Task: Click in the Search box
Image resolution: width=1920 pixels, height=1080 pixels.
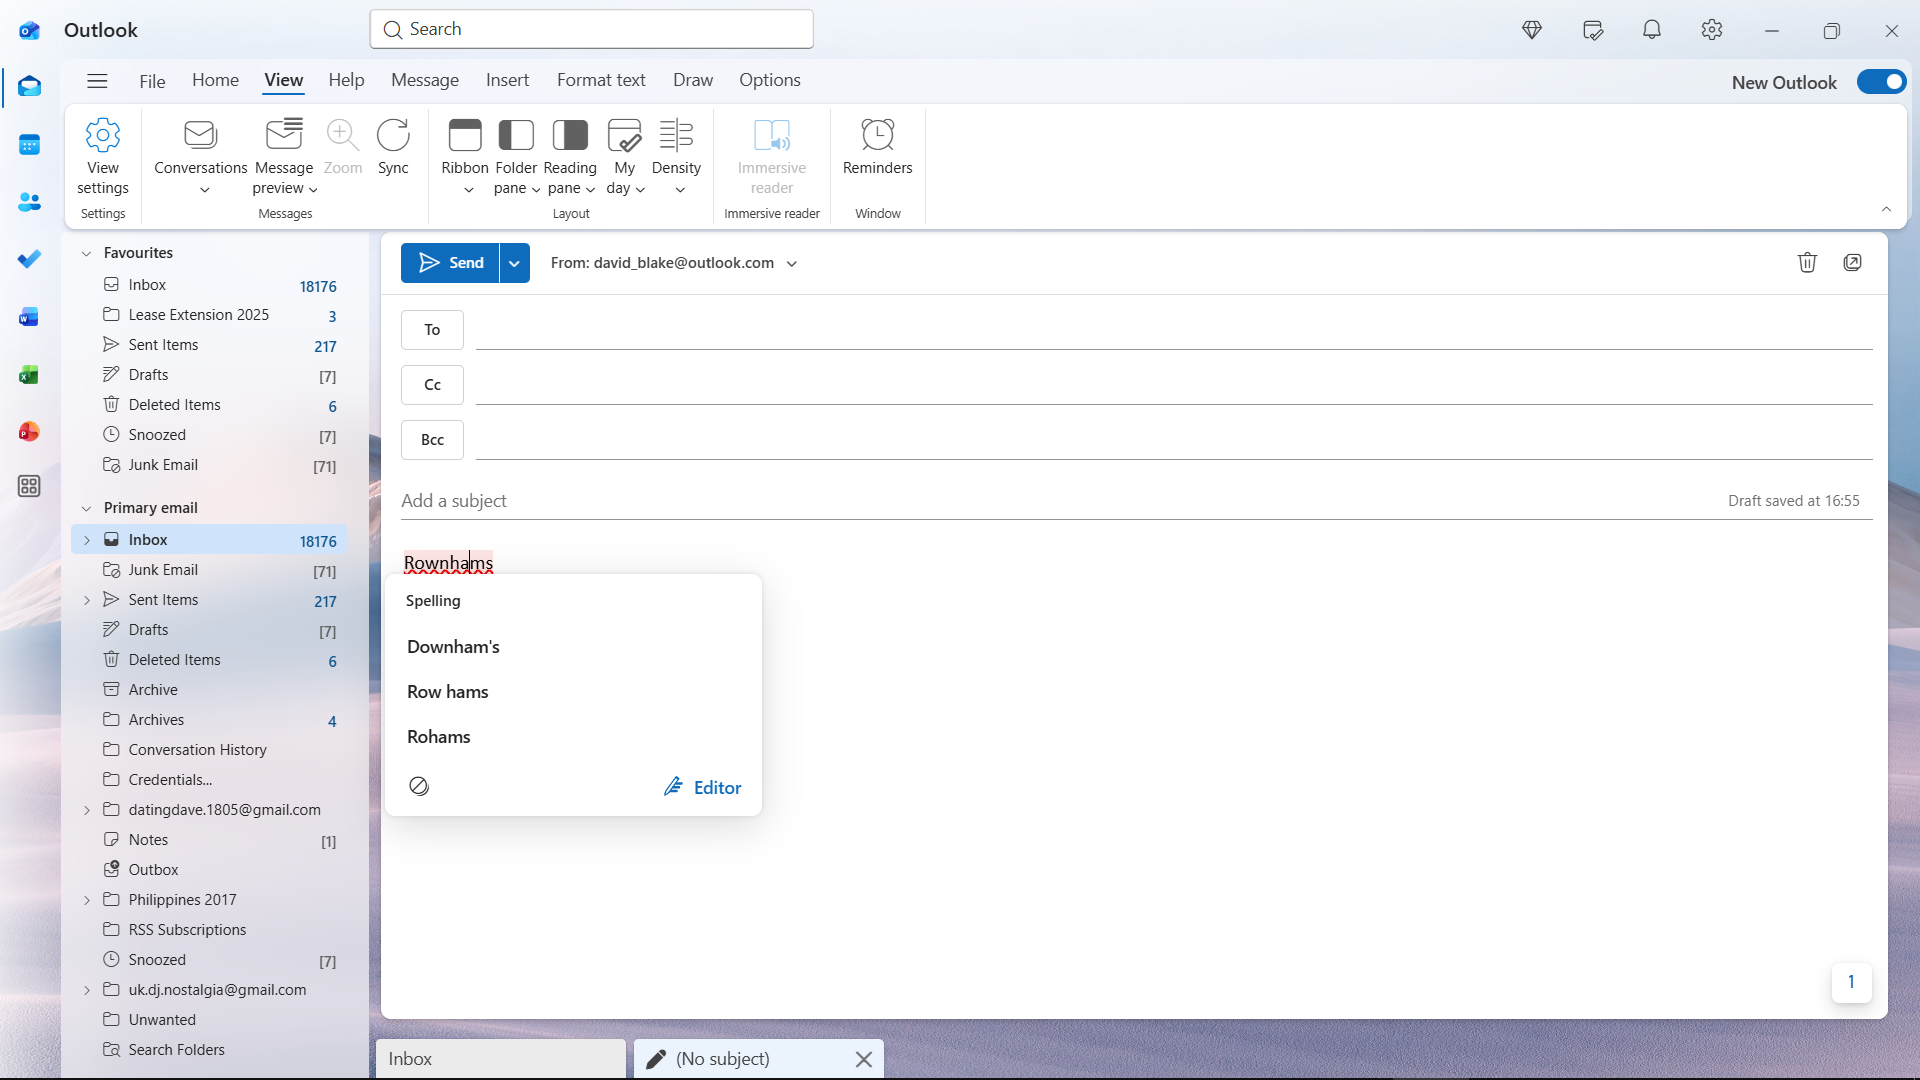Action: pyautogui.click(x=591, y=29)
